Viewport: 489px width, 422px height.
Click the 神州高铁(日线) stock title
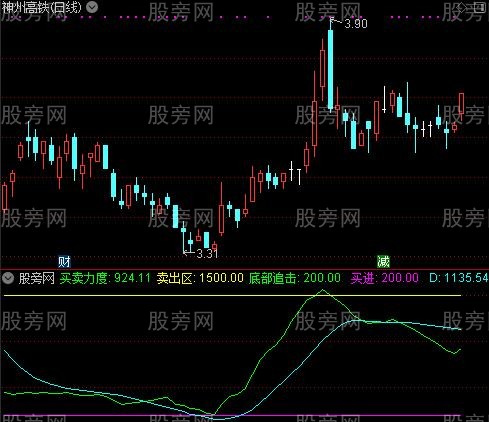[41, 7]
